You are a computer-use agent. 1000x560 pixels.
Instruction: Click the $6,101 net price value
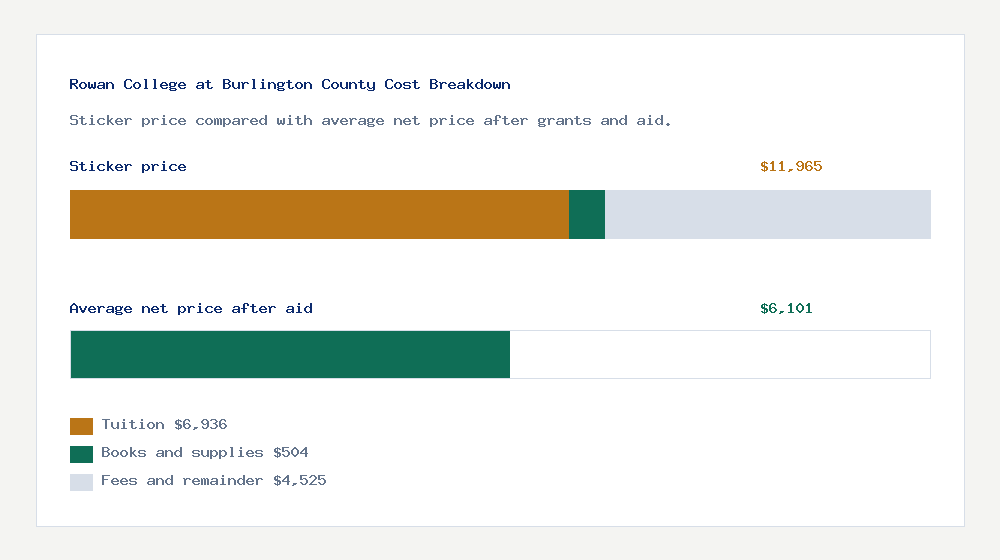pyautogui.click(x=786, y=309)
